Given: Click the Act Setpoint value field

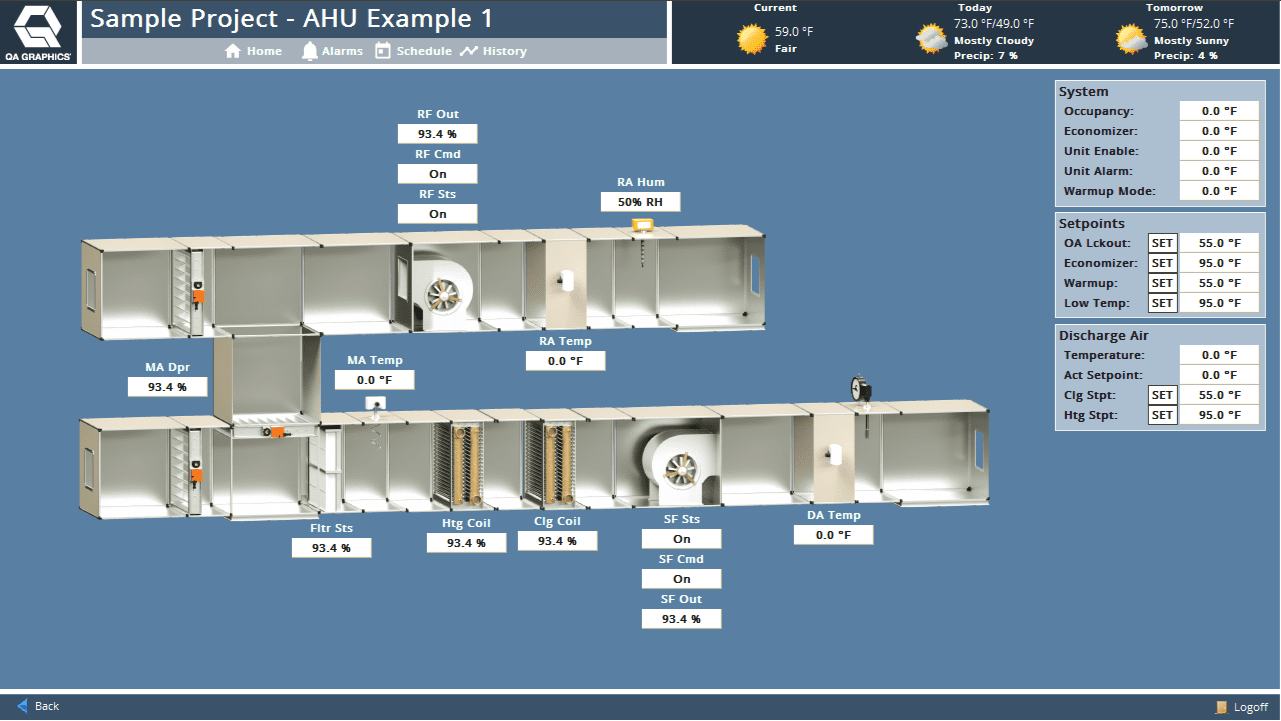Looking at the screenshot, I should pos(1220,375).
